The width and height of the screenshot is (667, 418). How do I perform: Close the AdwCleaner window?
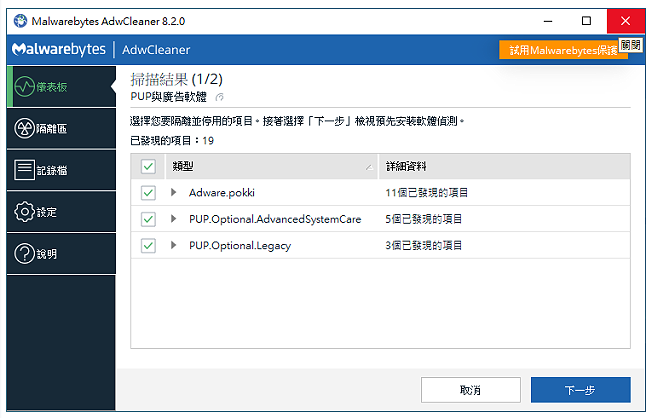(x=625, y=21)
